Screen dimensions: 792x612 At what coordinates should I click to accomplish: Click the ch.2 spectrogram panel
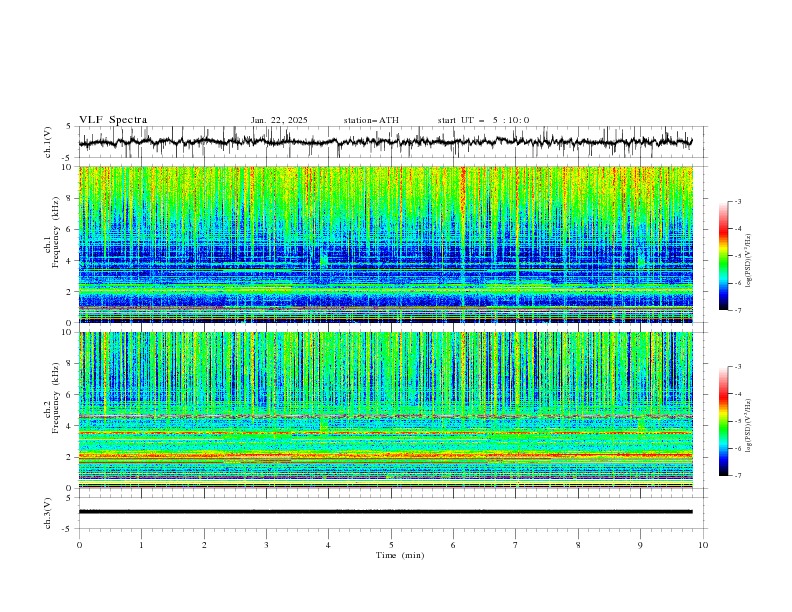(386, 410)
